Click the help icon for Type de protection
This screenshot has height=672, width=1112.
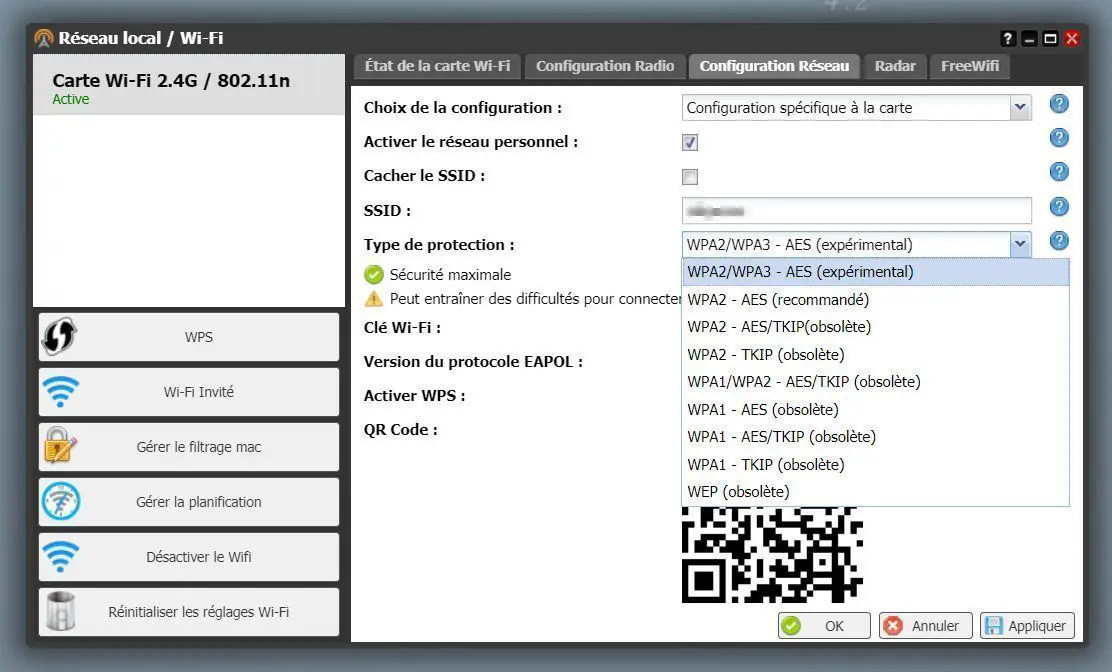[x=1059, y=241]
